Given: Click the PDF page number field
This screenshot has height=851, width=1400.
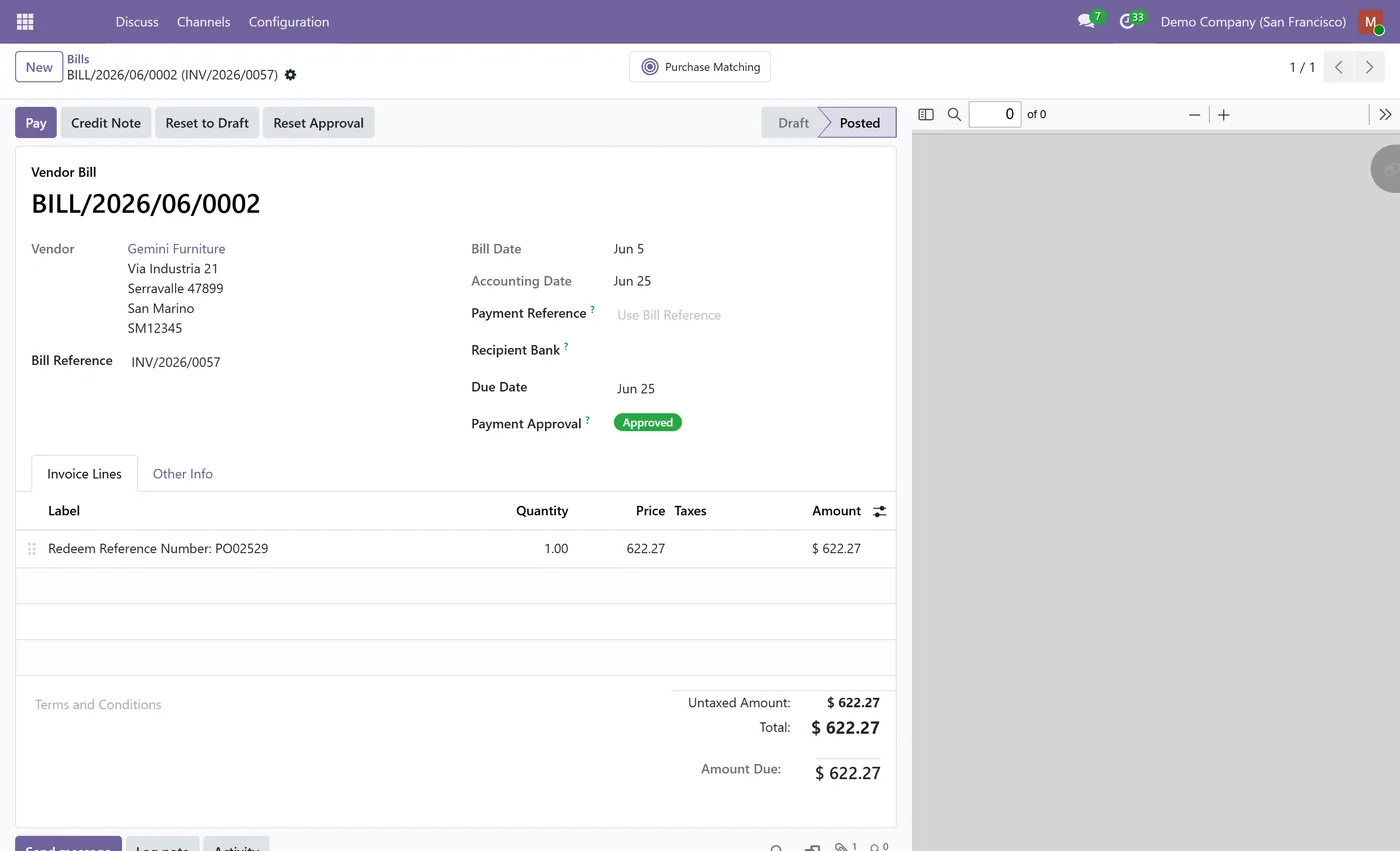Looking at the screenshot, I should click(x=995, y=115).
